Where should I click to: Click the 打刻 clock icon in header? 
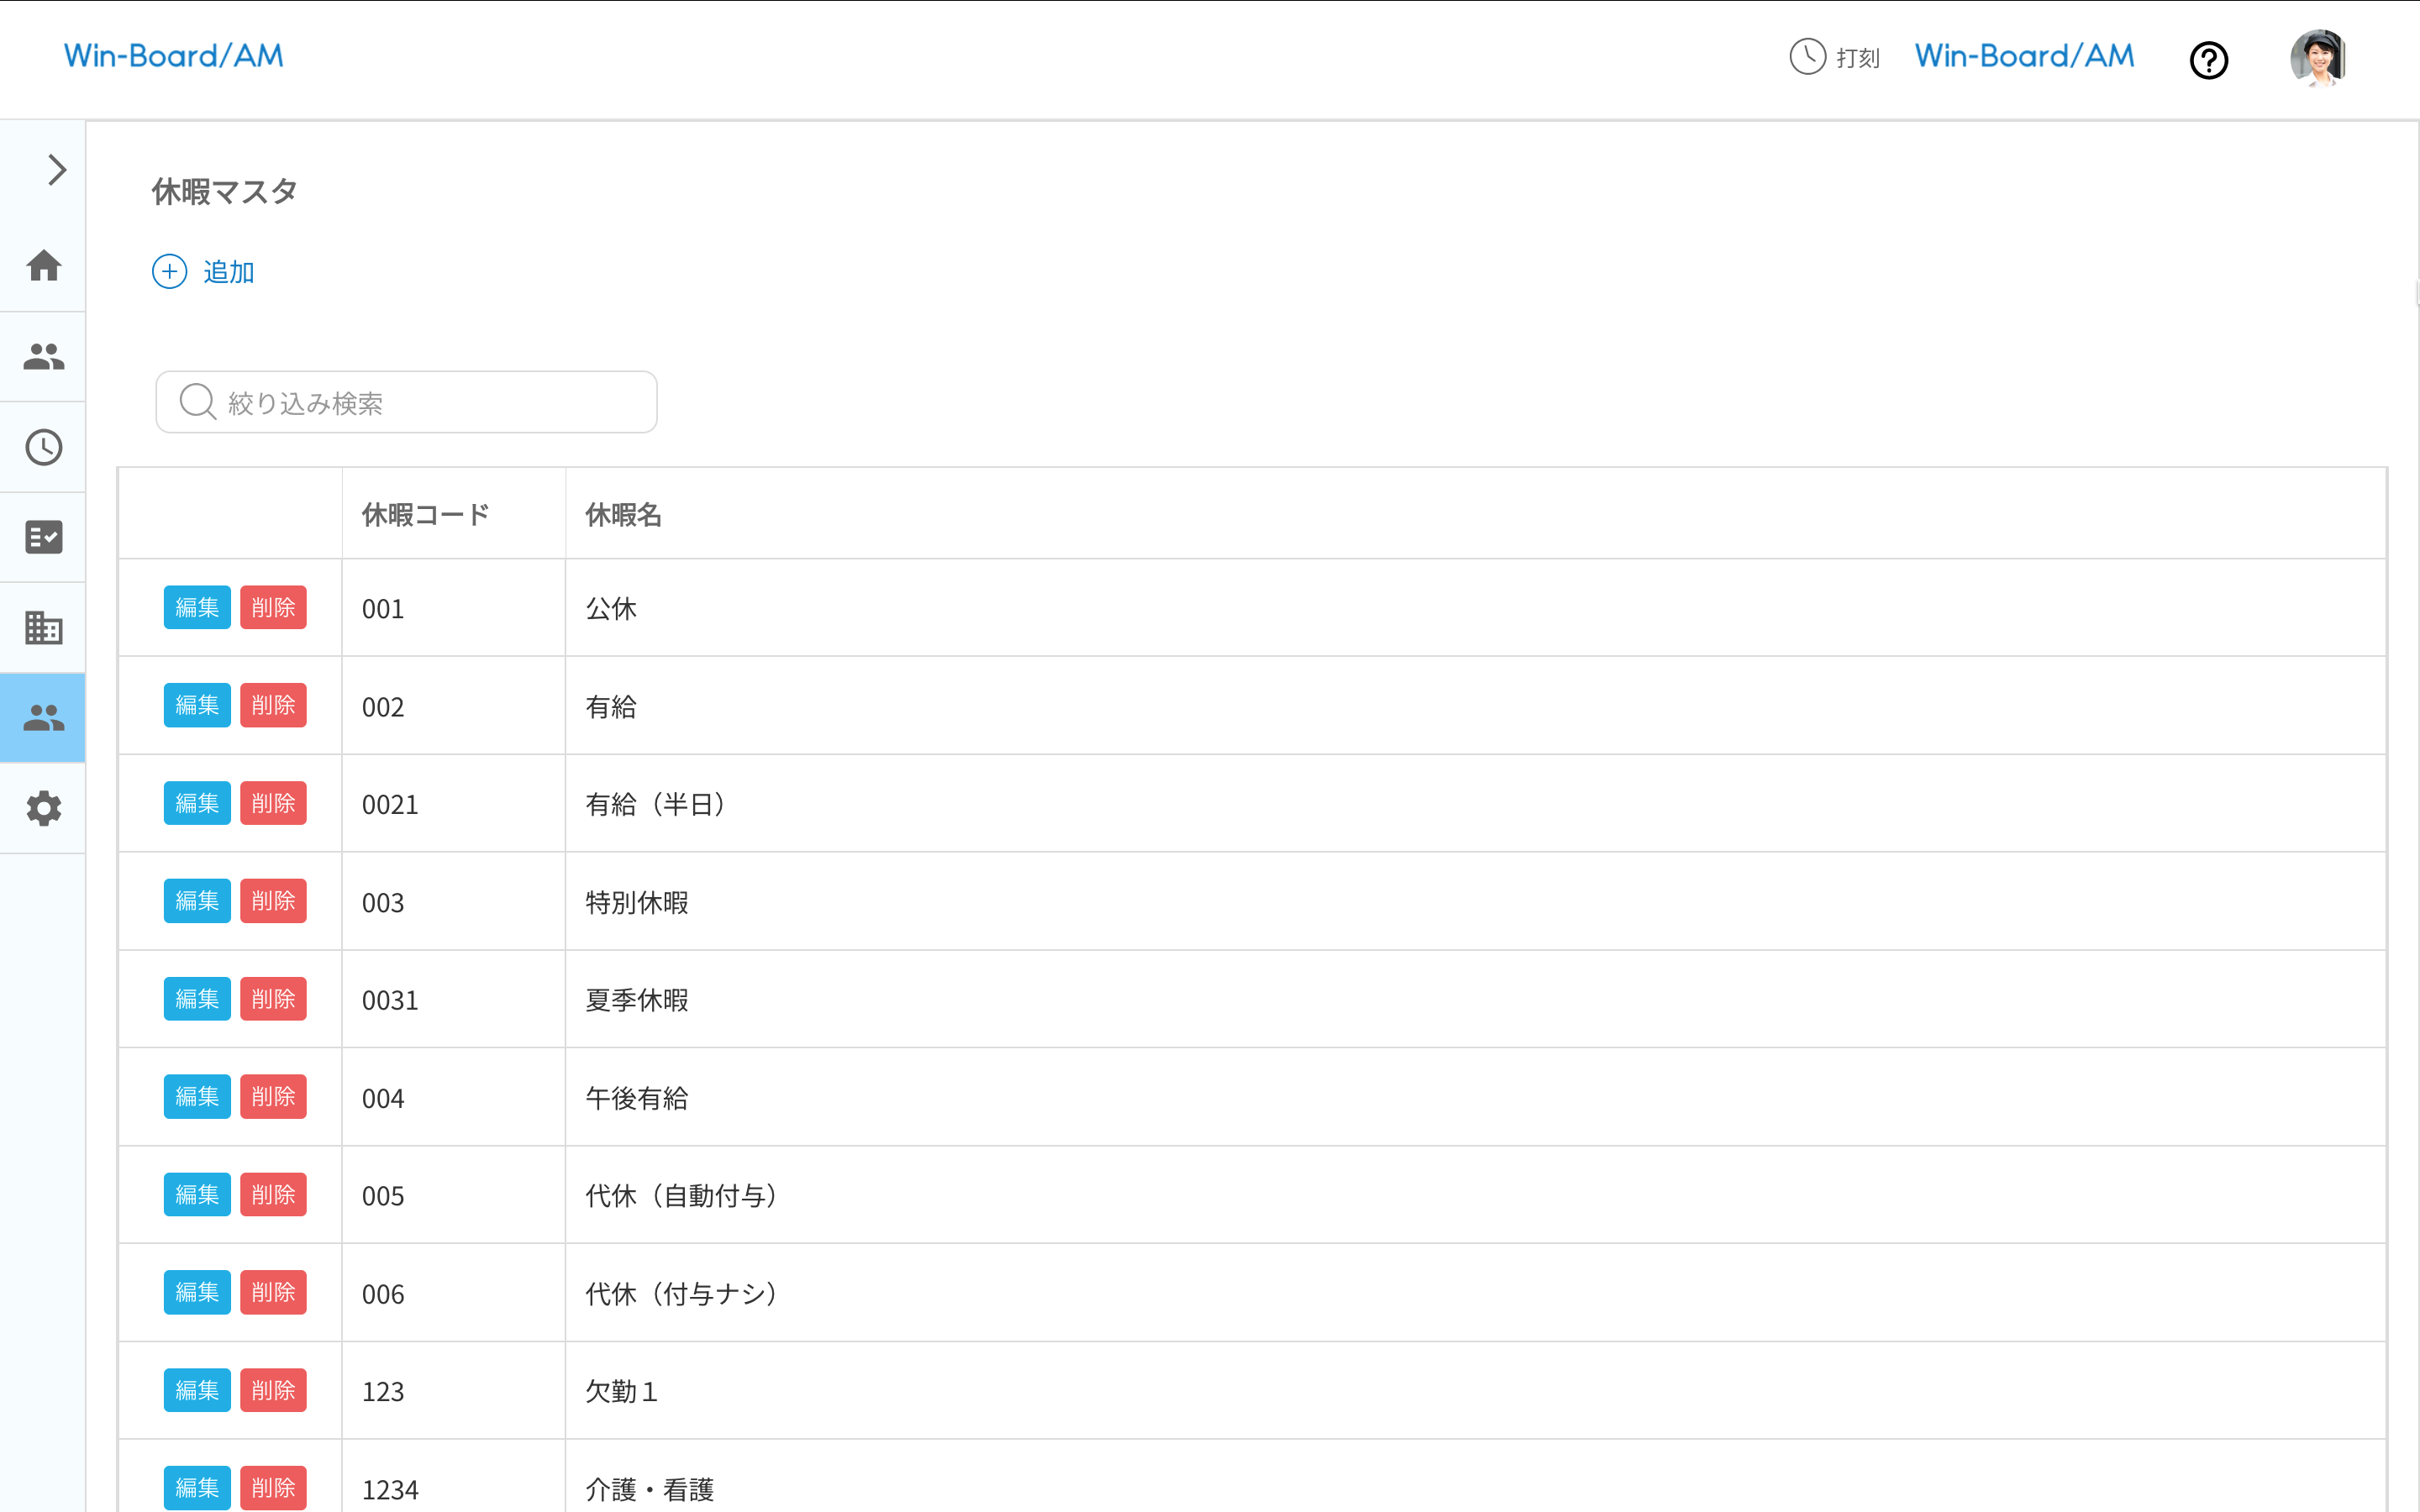(1808, 57)
